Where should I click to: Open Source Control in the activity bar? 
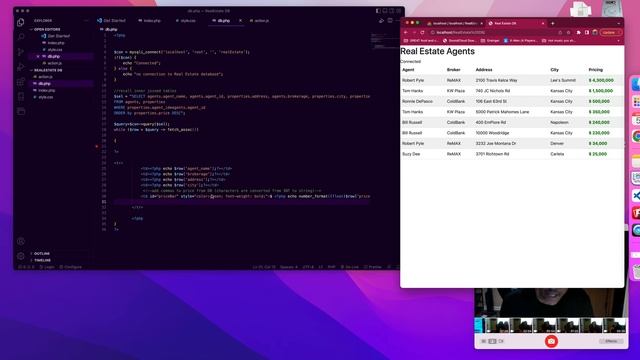point(20,52)
